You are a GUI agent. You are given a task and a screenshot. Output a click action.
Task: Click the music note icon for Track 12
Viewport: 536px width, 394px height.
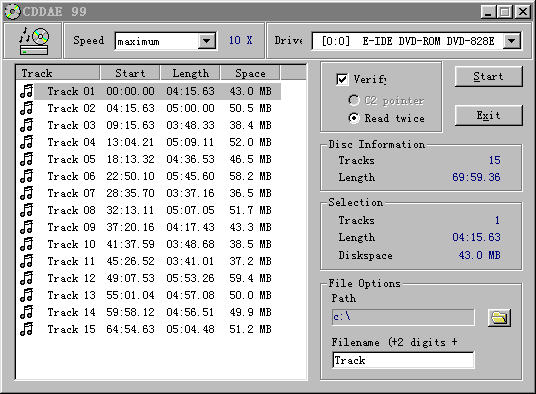point(27,278)
